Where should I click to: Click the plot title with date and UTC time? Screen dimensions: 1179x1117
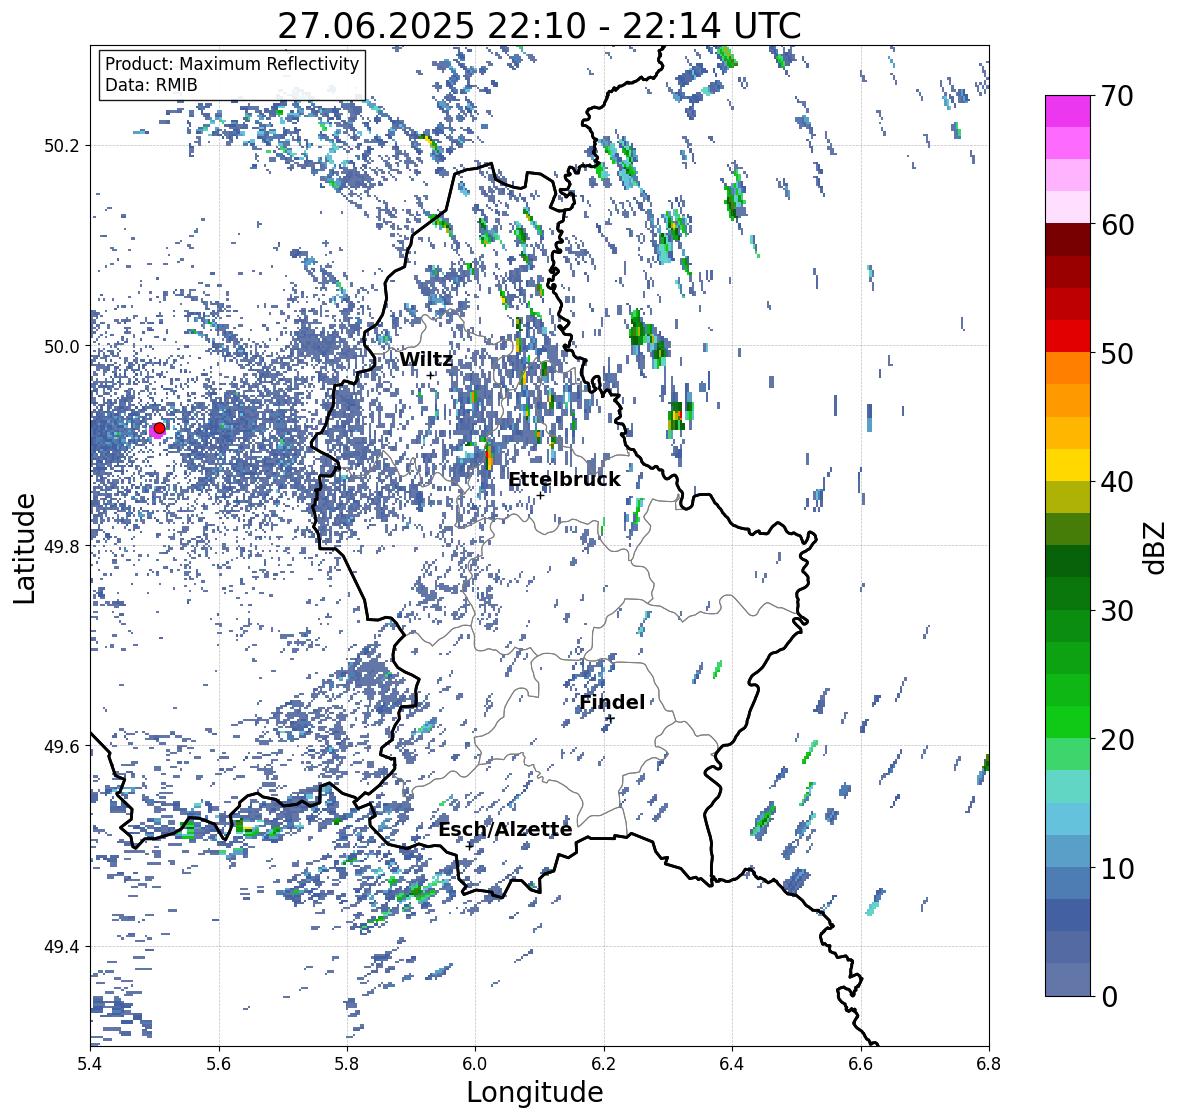pyautogui.click(x=539, y=26)
